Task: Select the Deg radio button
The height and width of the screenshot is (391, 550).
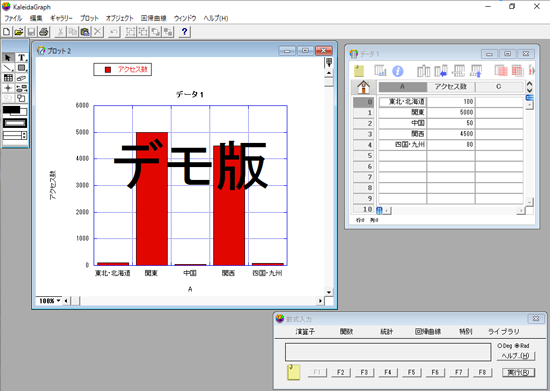Action: 499,346
